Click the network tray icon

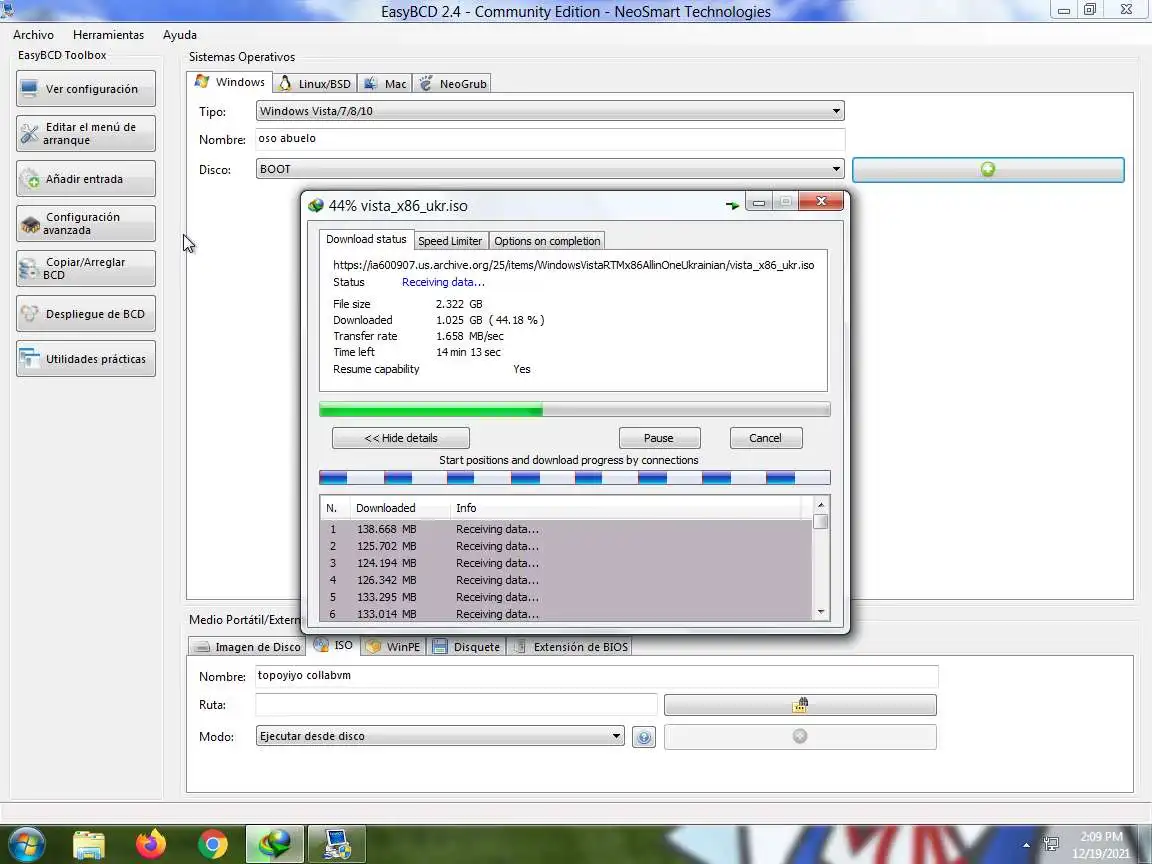coord(1051,844)
